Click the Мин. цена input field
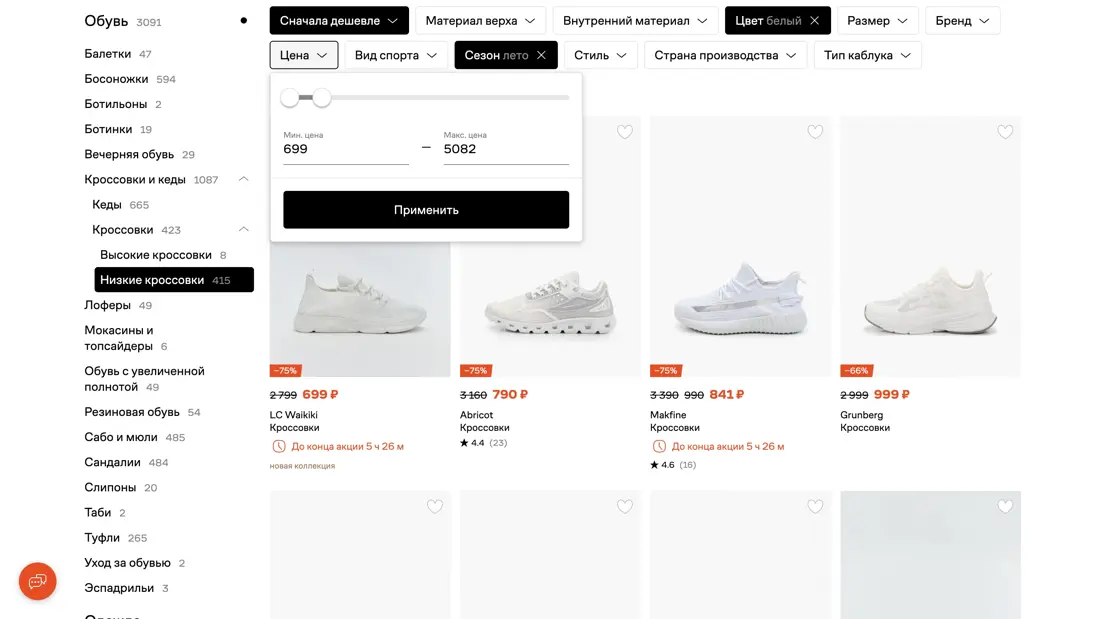Viewport: 1100px width, 619px height. [x=345, y=149]
